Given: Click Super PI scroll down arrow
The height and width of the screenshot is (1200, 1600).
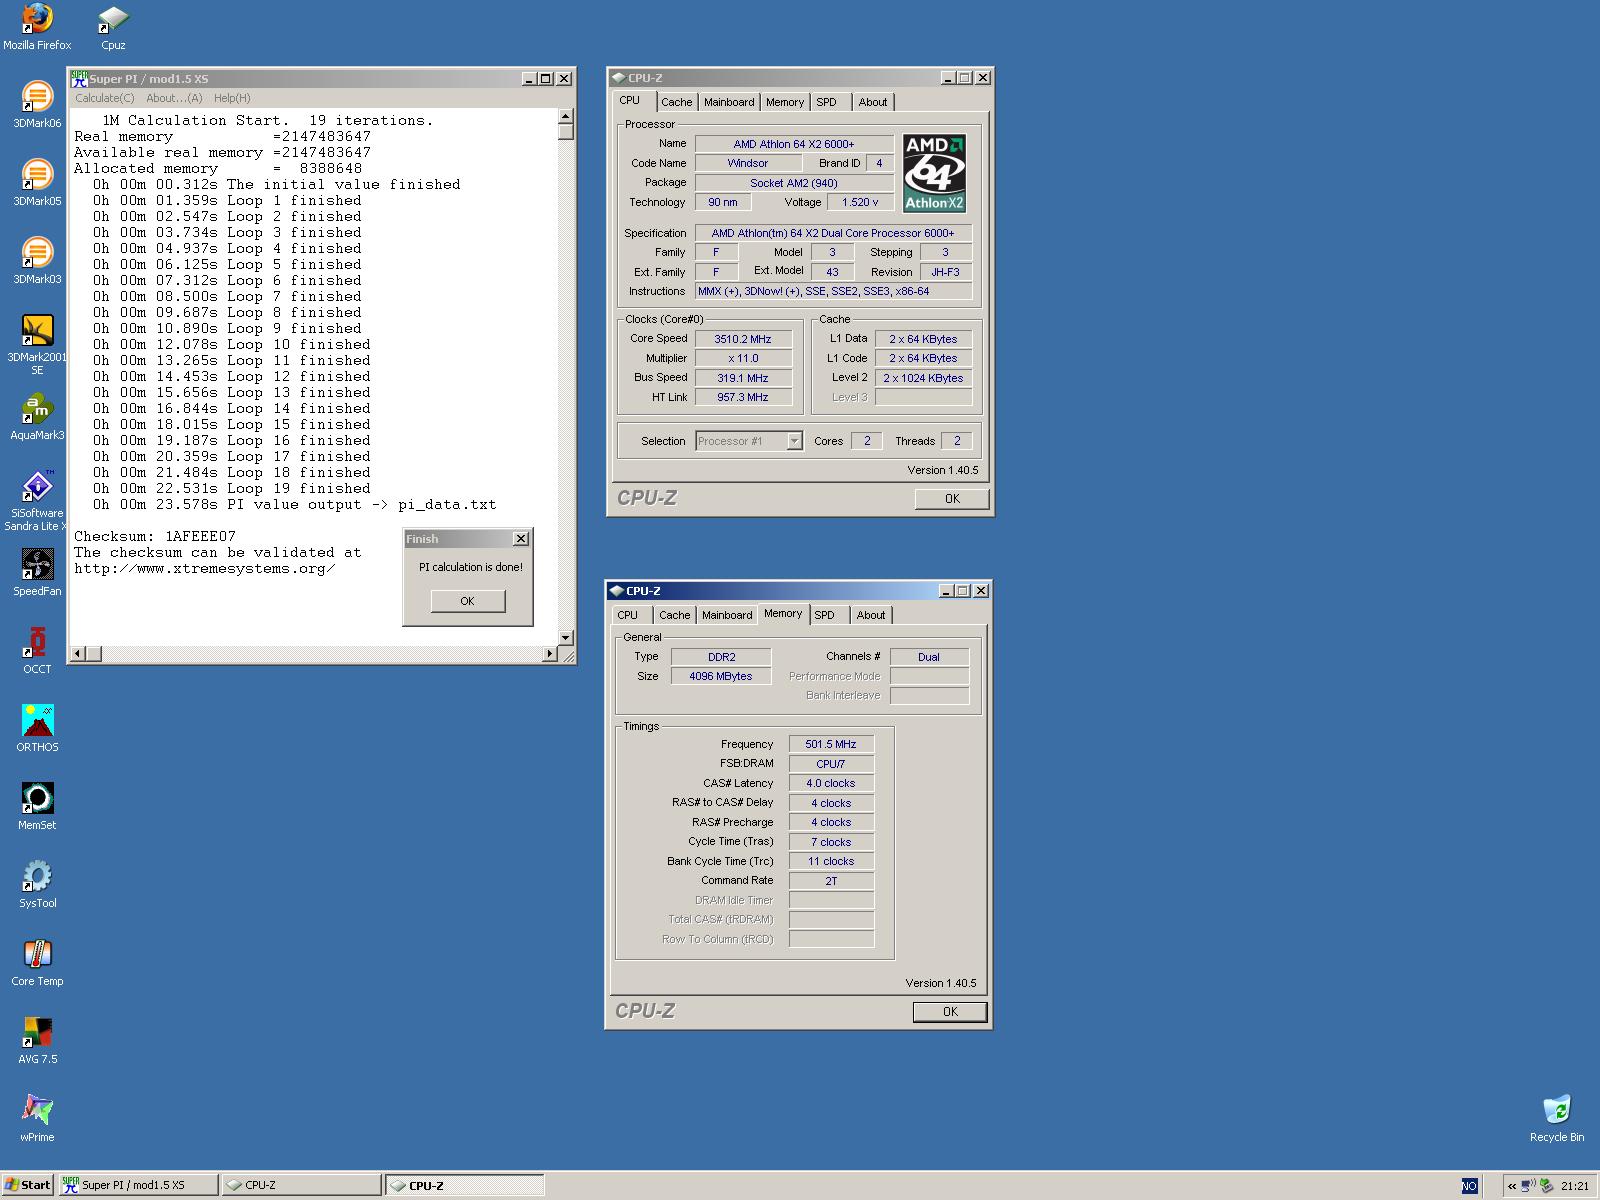Looking at the screenshot, I should pyautogui.click(x=566, y=637).
